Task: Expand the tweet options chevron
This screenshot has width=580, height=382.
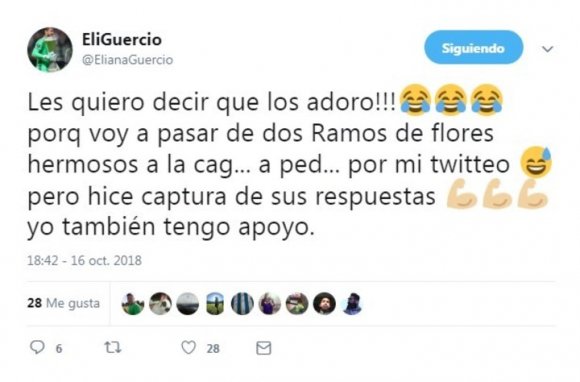Action: point(547,49)
